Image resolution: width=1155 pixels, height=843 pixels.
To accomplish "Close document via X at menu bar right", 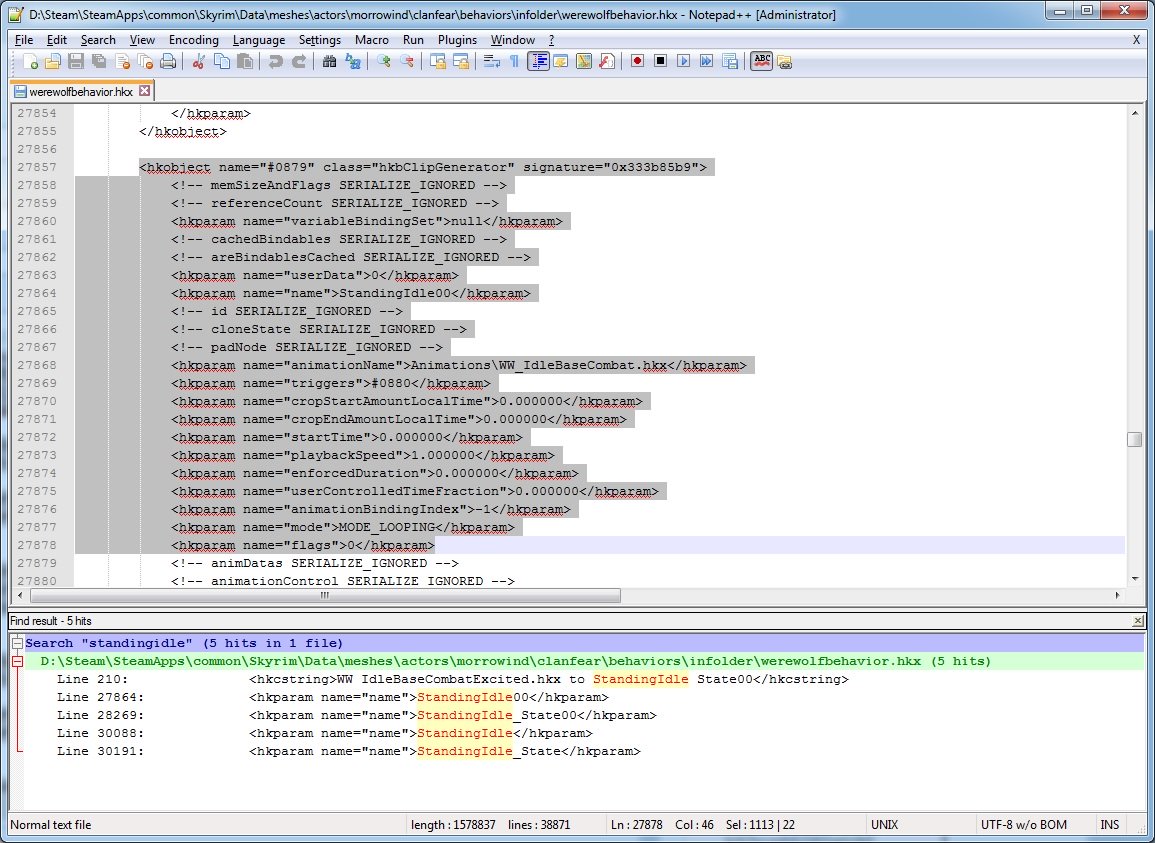I will 1136,40.
